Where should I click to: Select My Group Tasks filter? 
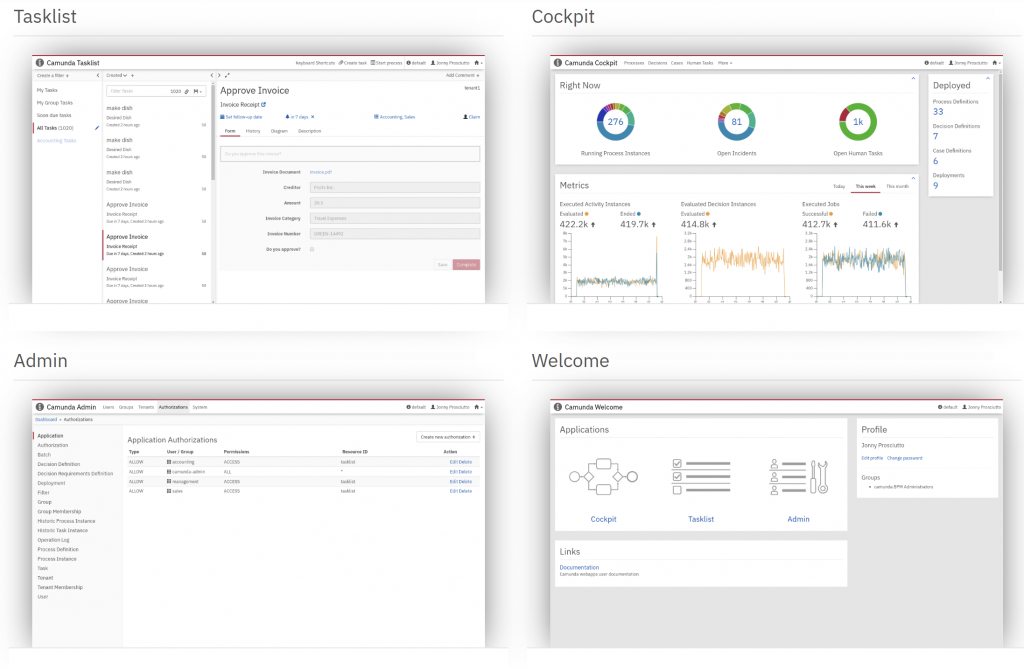point(55,103)
